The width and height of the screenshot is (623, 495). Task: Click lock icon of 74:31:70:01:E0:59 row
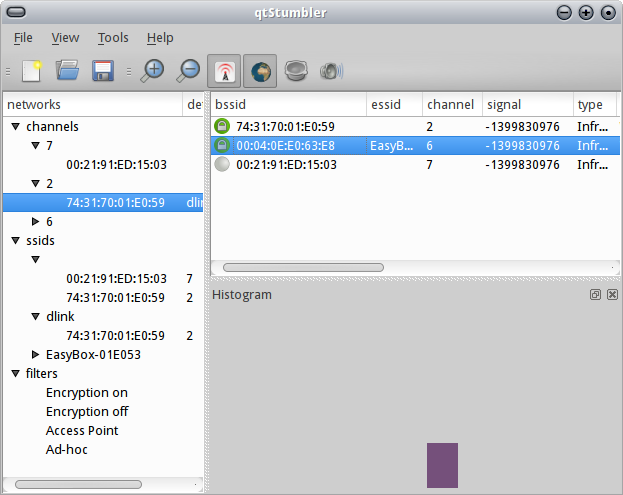(x=222, y=126)
